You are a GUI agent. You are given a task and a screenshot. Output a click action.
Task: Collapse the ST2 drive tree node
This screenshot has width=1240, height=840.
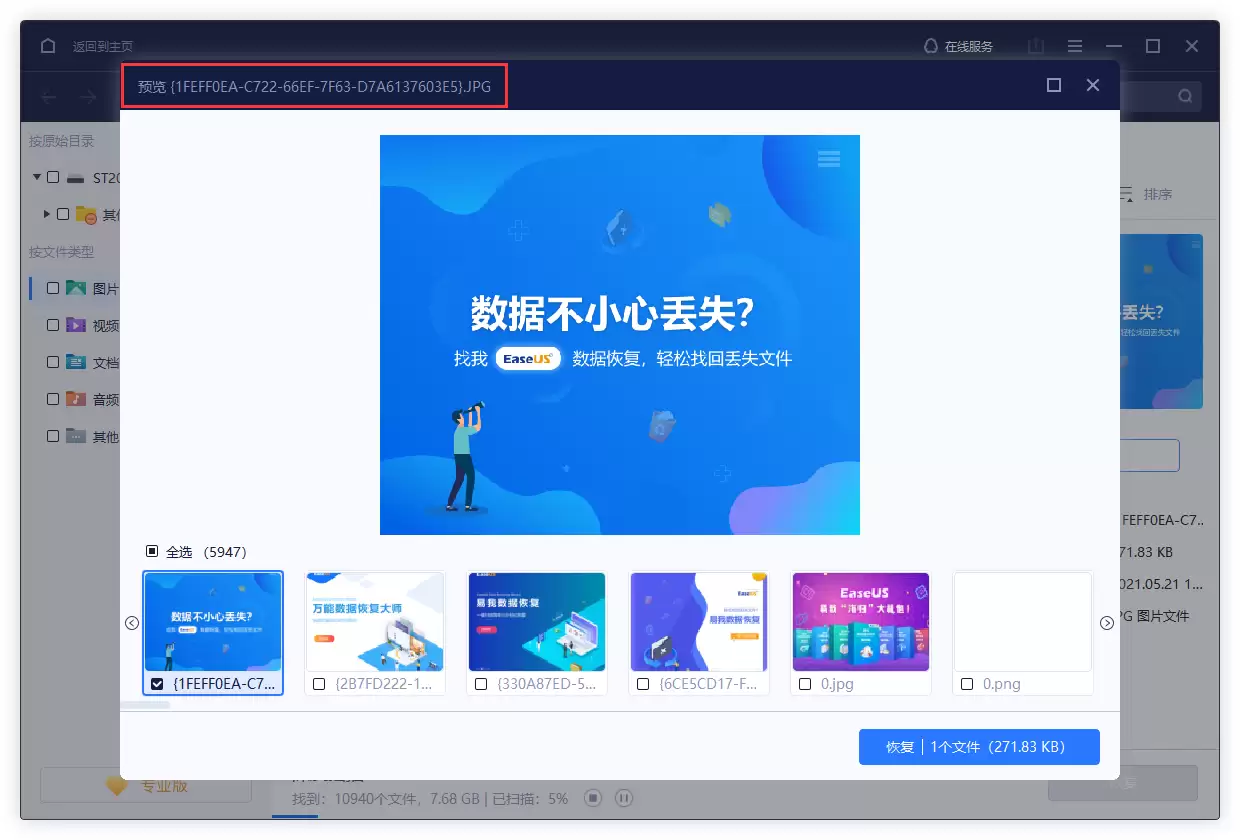[36, 176]
